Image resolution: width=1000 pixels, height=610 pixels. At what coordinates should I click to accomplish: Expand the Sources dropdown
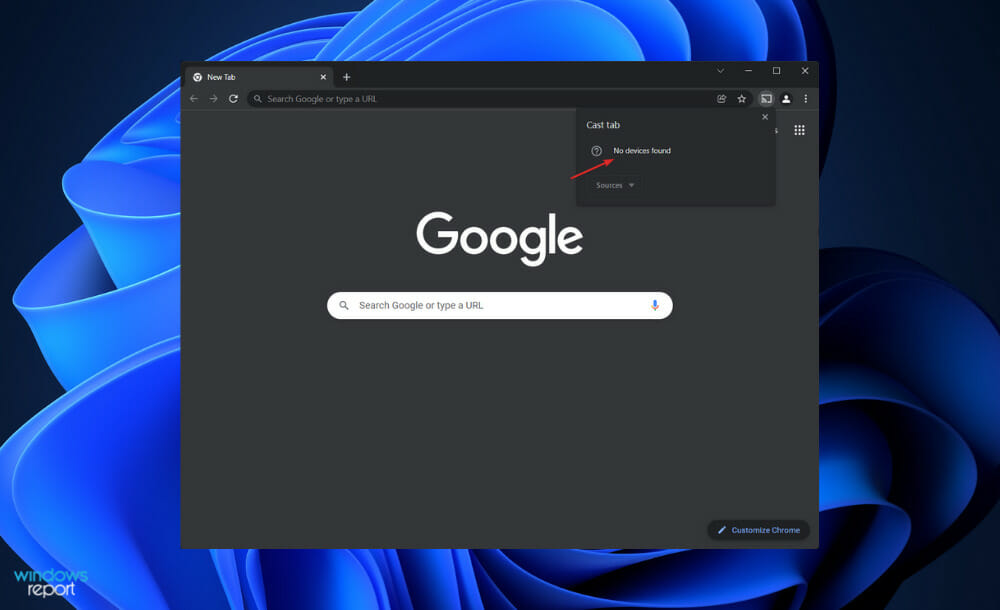(615, 185)
